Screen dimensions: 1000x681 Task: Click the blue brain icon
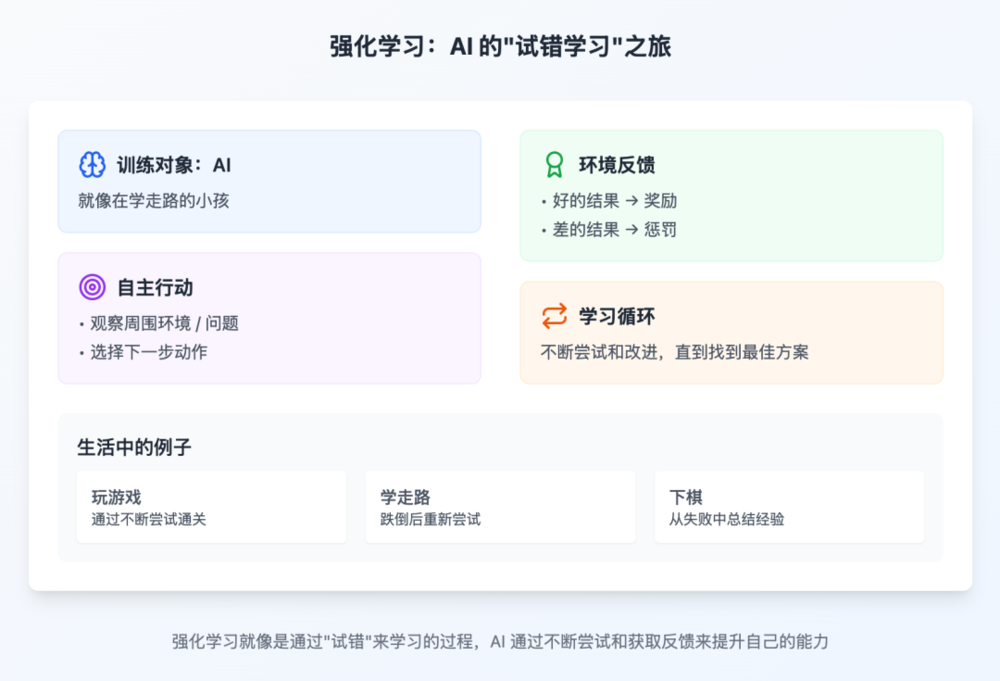(x=92, y=165)
